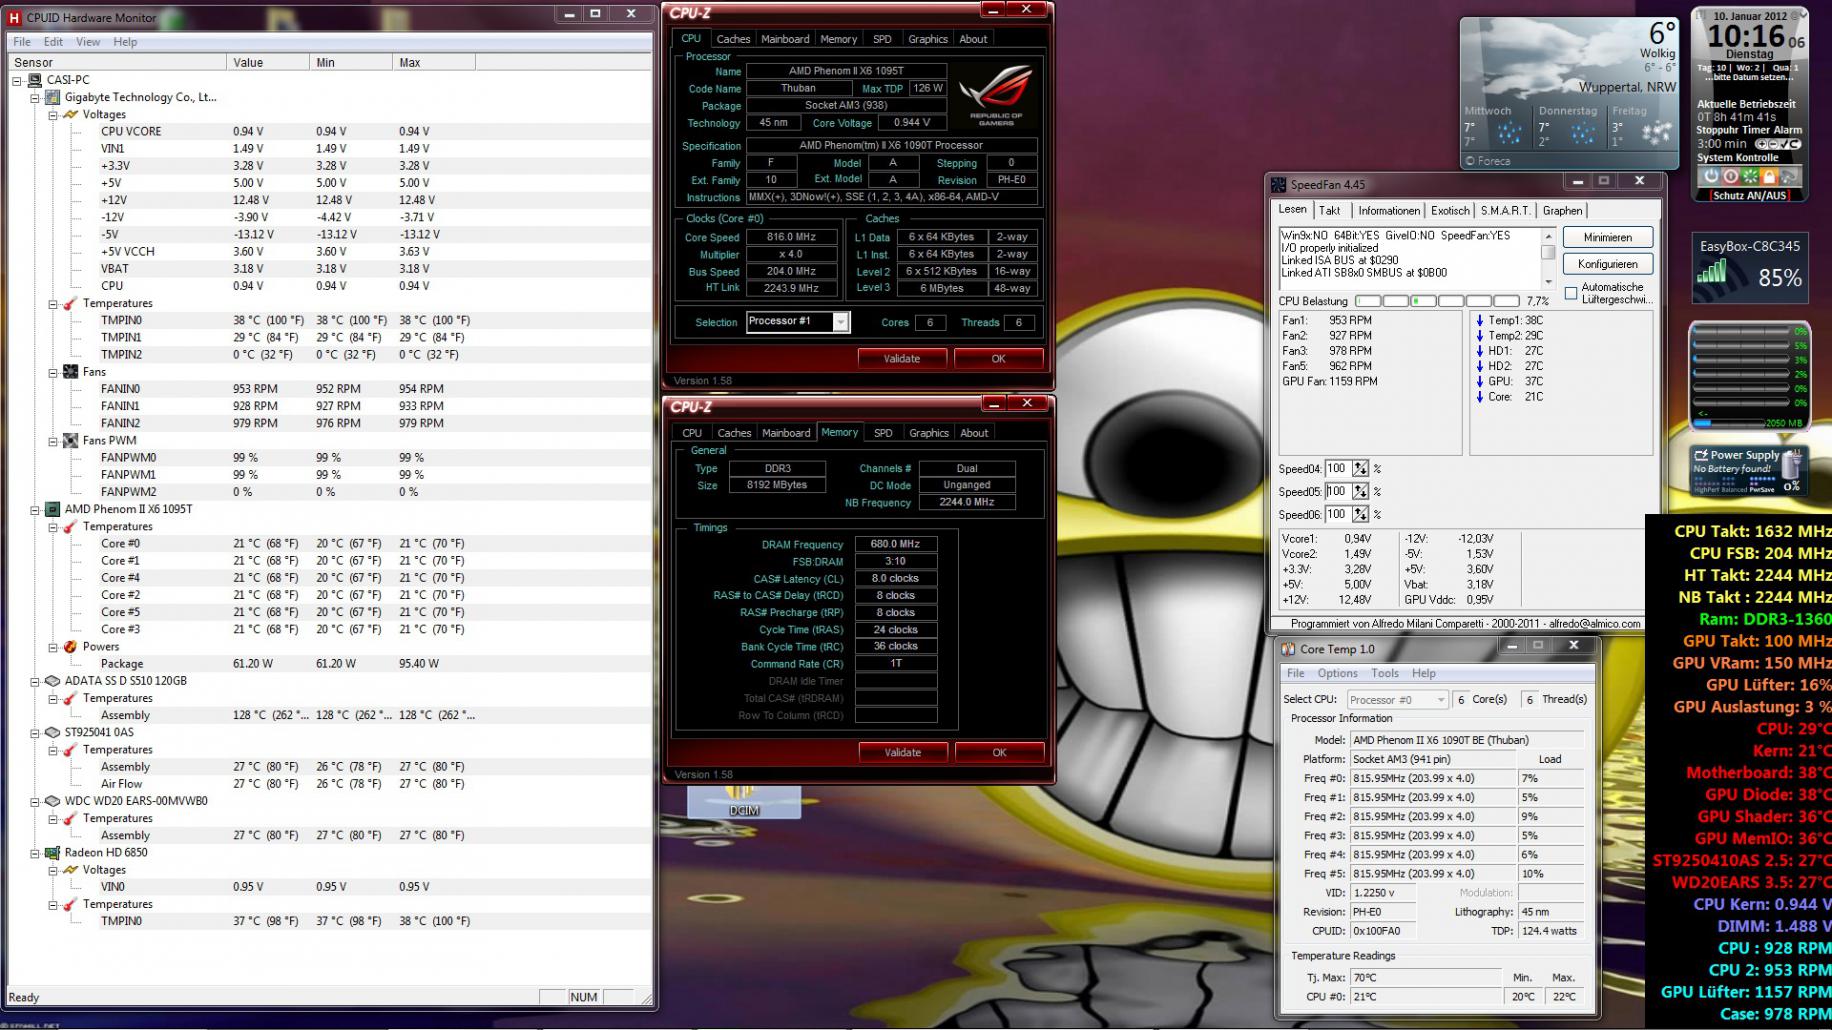Open the Processor #1 selection dropdown in CPU-Z
The image size is (1832, 1030).
point(841,322)
